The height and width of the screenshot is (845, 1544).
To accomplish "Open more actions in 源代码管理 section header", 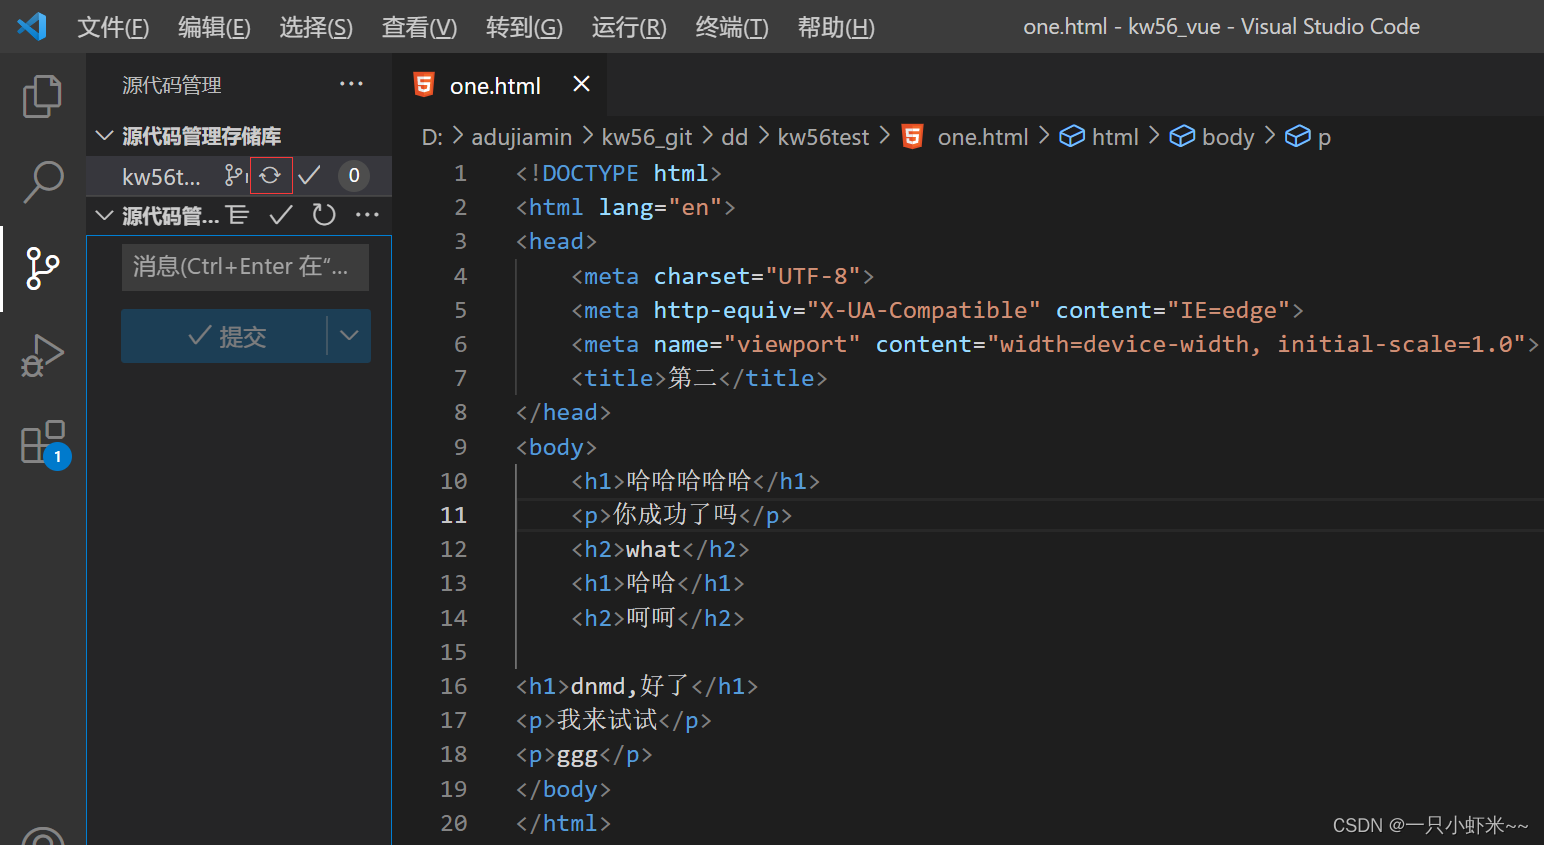I will pos(367,215).
